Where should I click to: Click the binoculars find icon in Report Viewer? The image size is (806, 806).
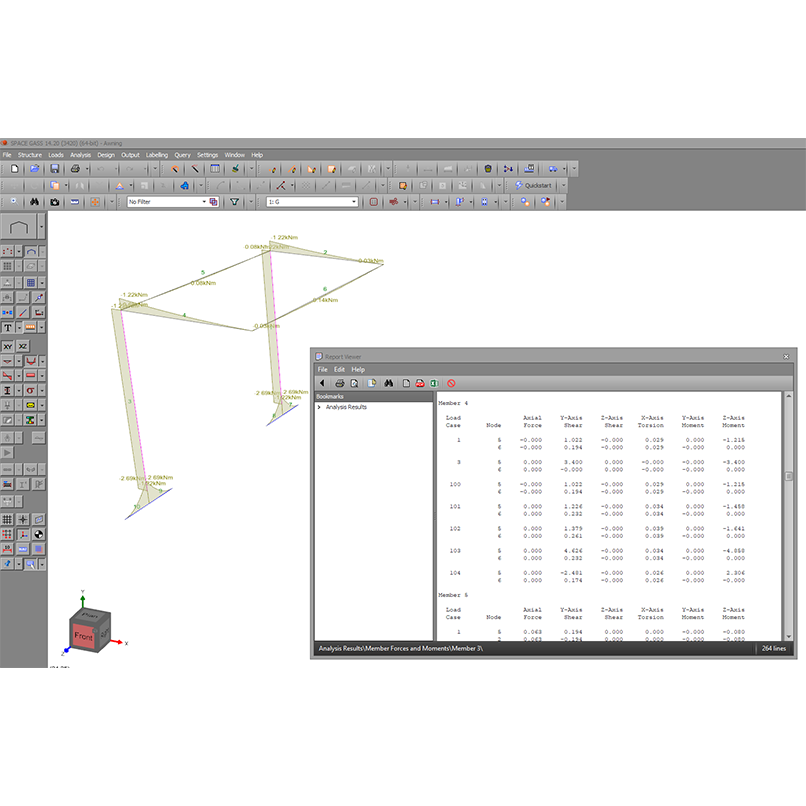(x=388, y=383)
